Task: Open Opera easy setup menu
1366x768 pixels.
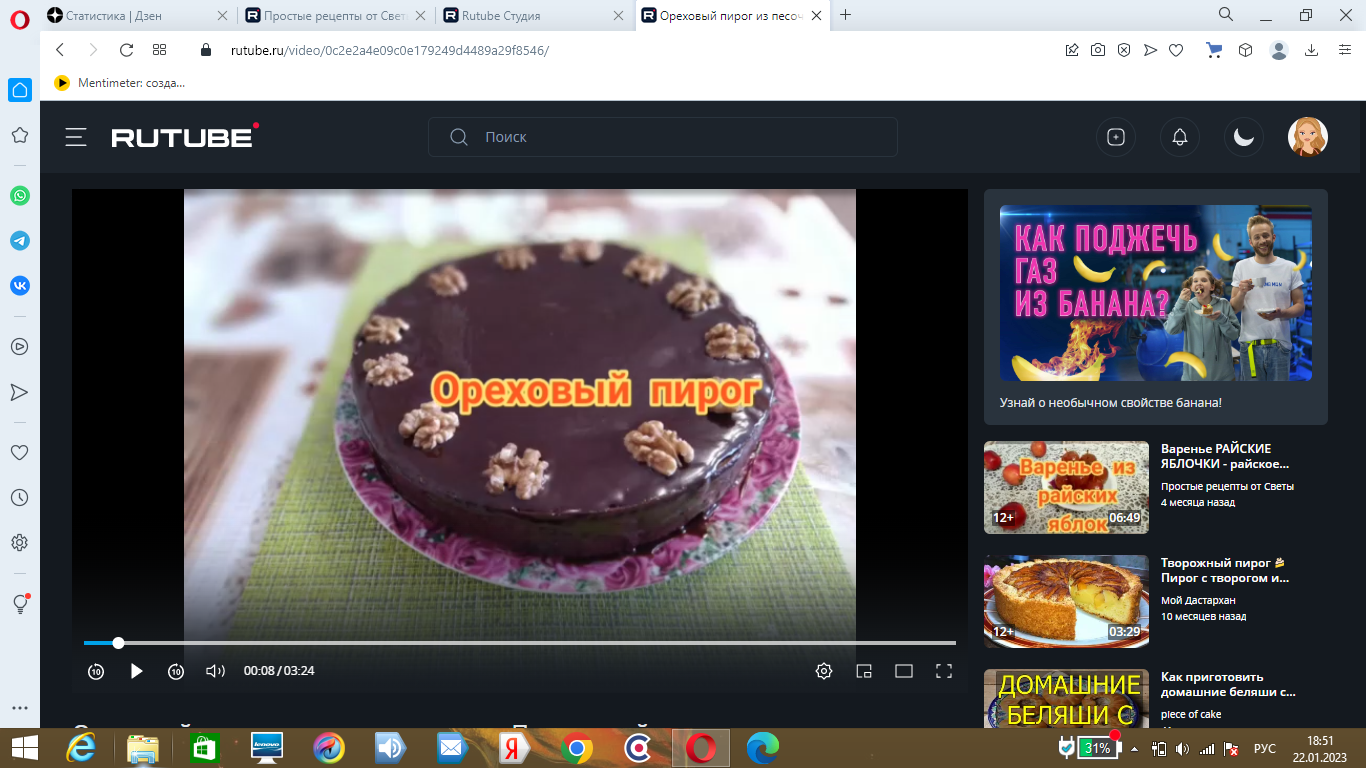Action: coord(1344,50)
